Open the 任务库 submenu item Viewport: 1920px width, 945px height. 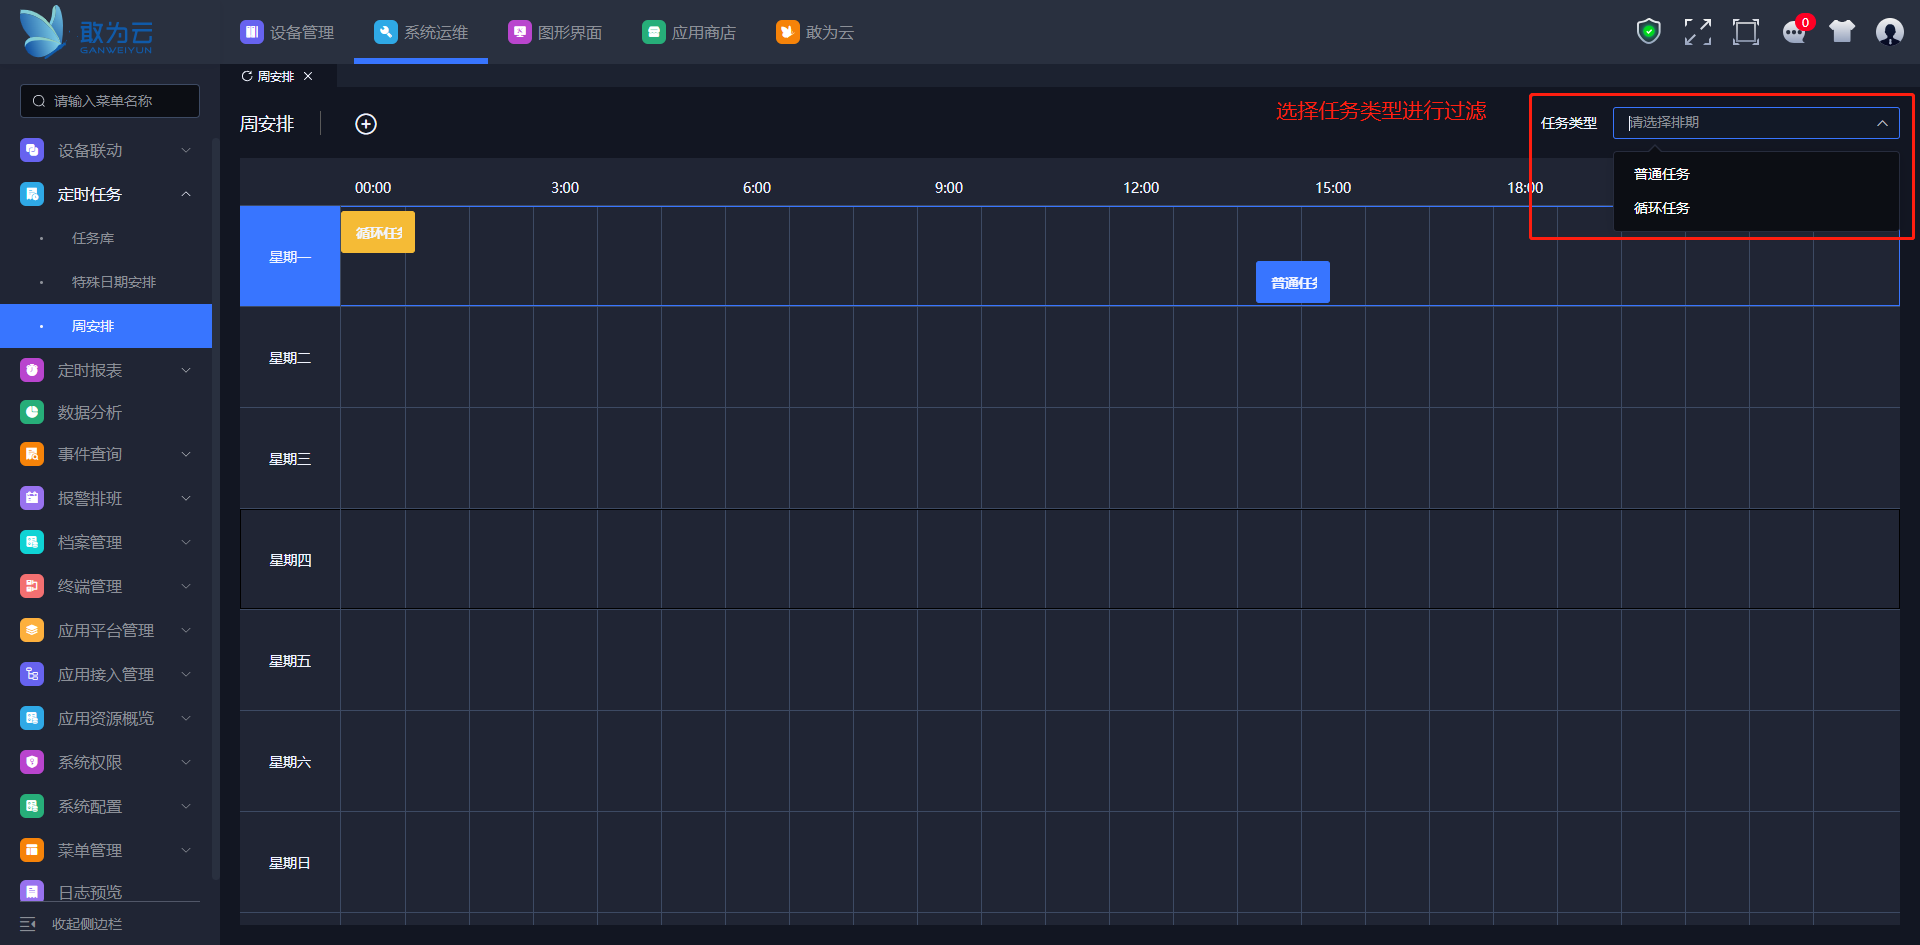click(x=93, y=238)
